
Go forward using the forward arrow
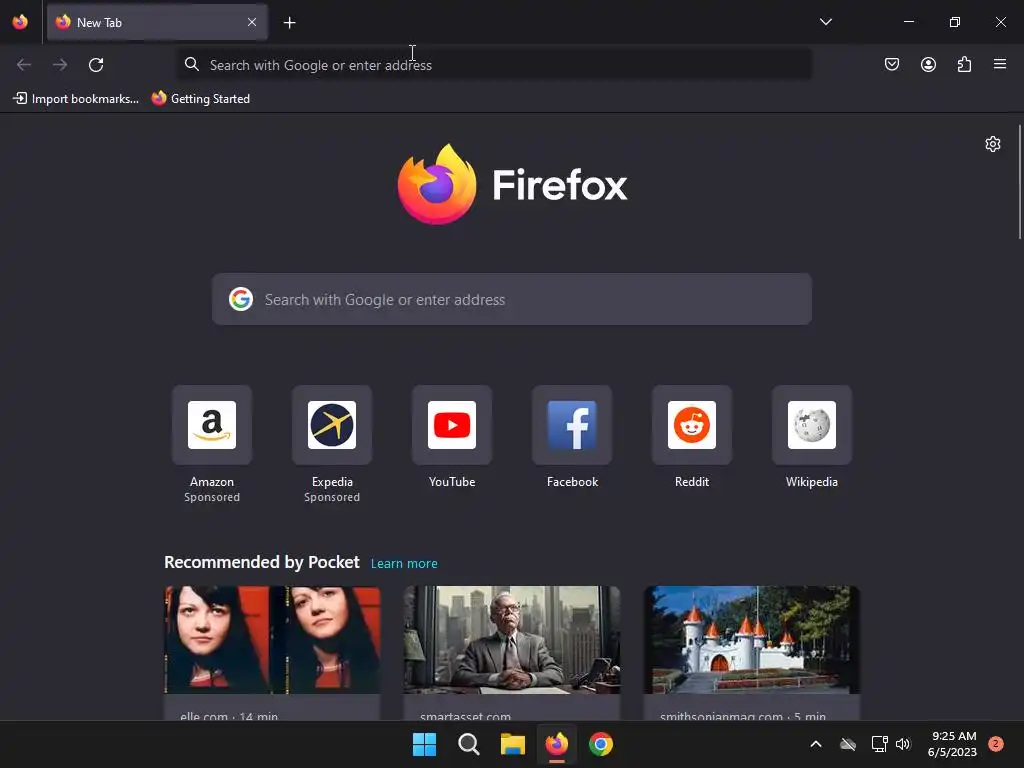tap(60, 65)
